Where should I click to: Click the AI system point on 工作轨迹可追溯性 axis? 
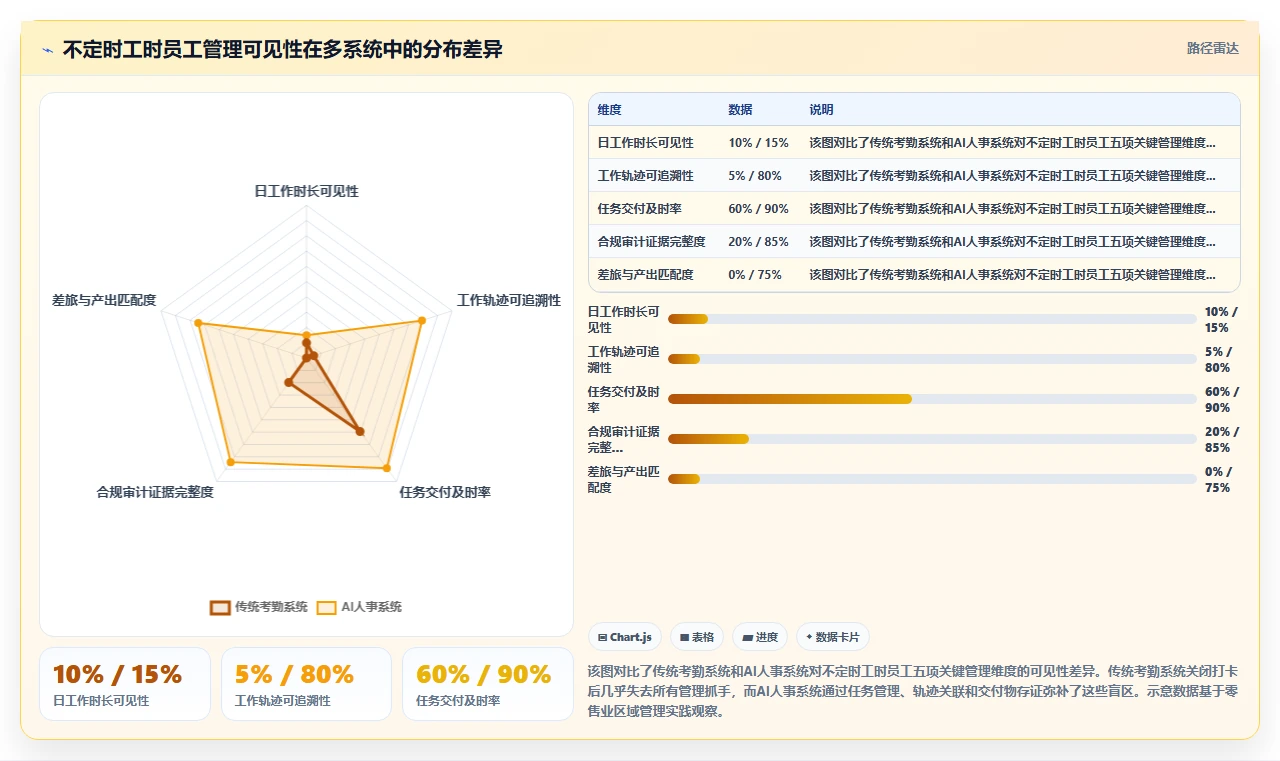click(x=421, y=321)
